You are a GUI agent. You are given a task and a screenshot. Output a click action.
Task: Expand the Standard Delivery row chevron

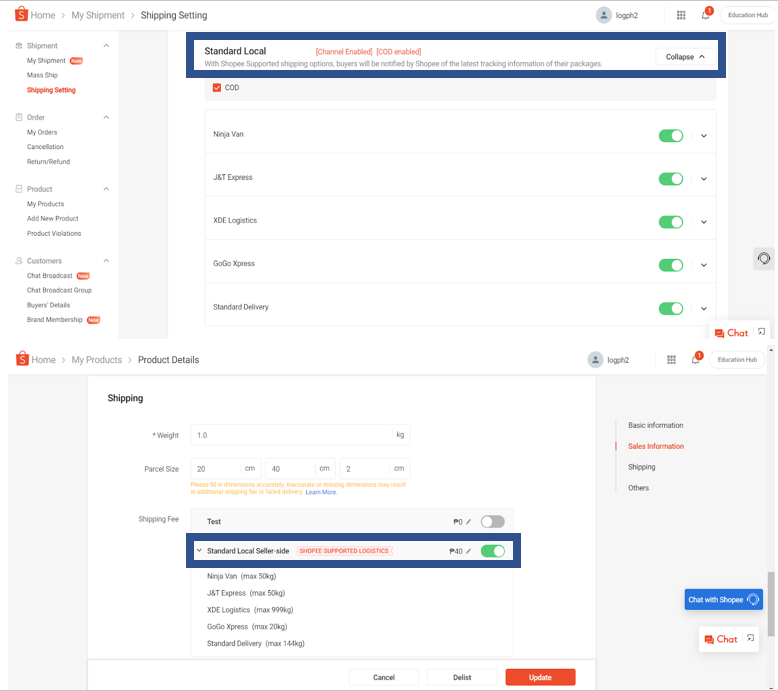coord(704,309)
